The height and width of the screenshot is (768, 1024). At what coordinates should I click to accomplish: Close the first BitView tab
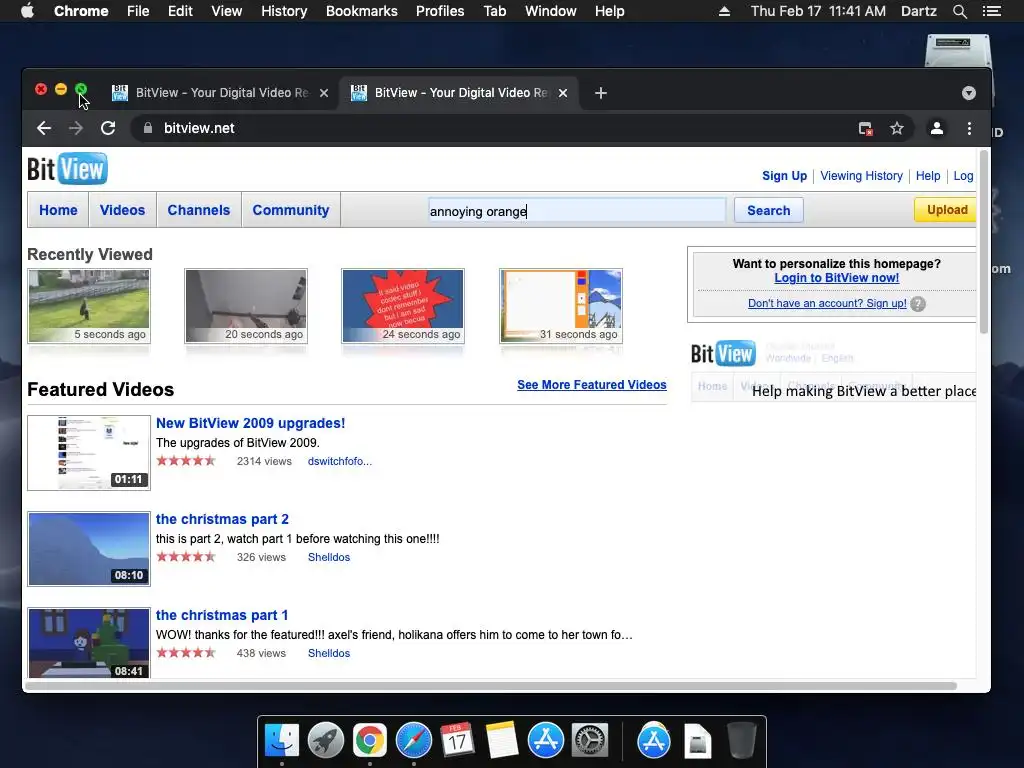(324, 93)
